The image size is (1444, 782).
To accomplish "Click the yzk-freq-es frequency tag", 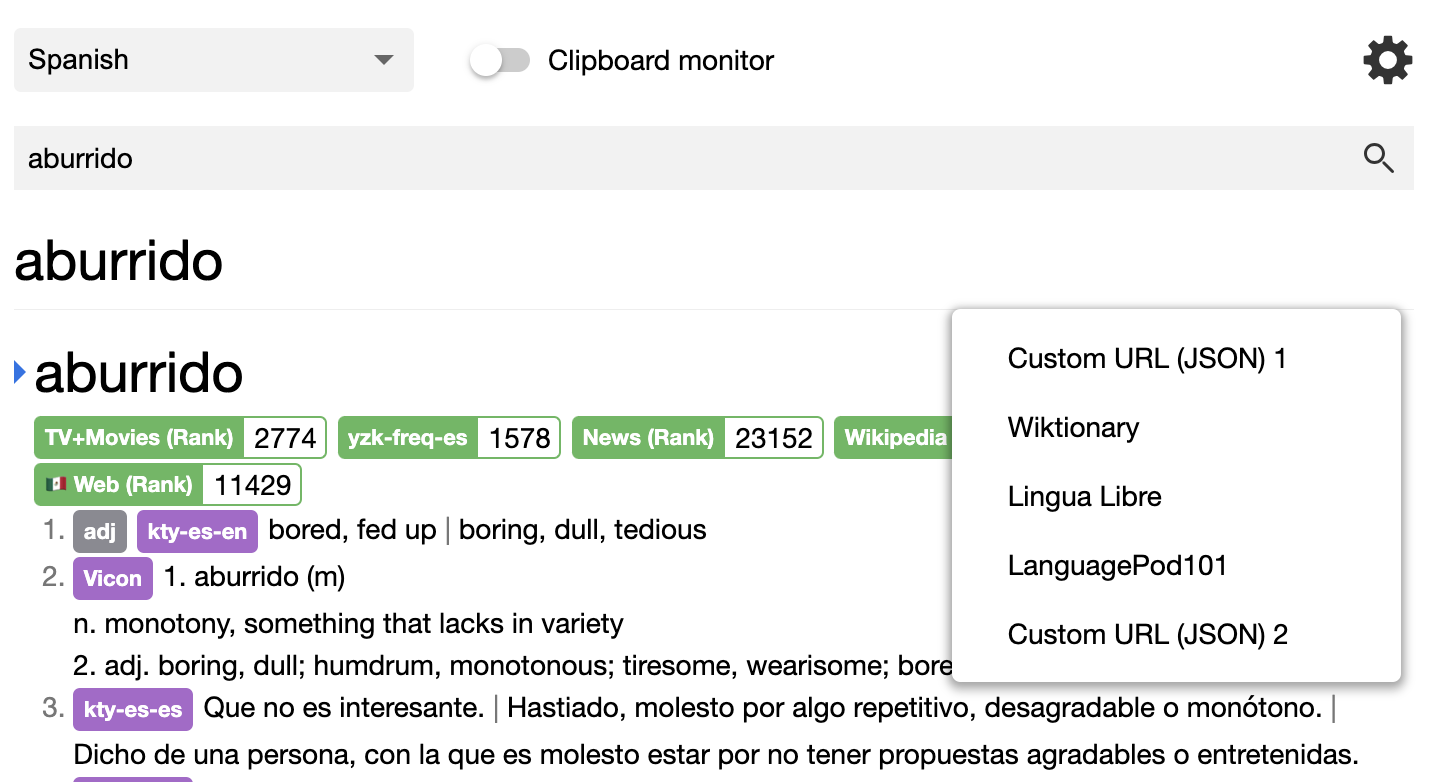I will click(408, 438).
